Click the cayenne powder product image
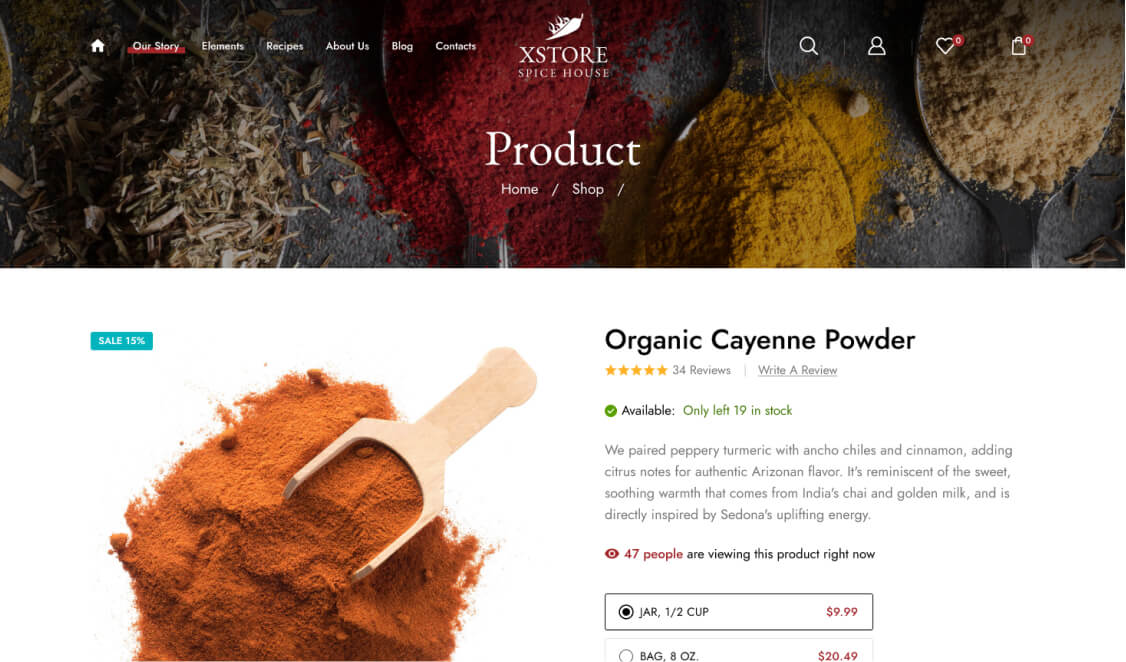Screen dimensions: 1126x662 (316, 503)
